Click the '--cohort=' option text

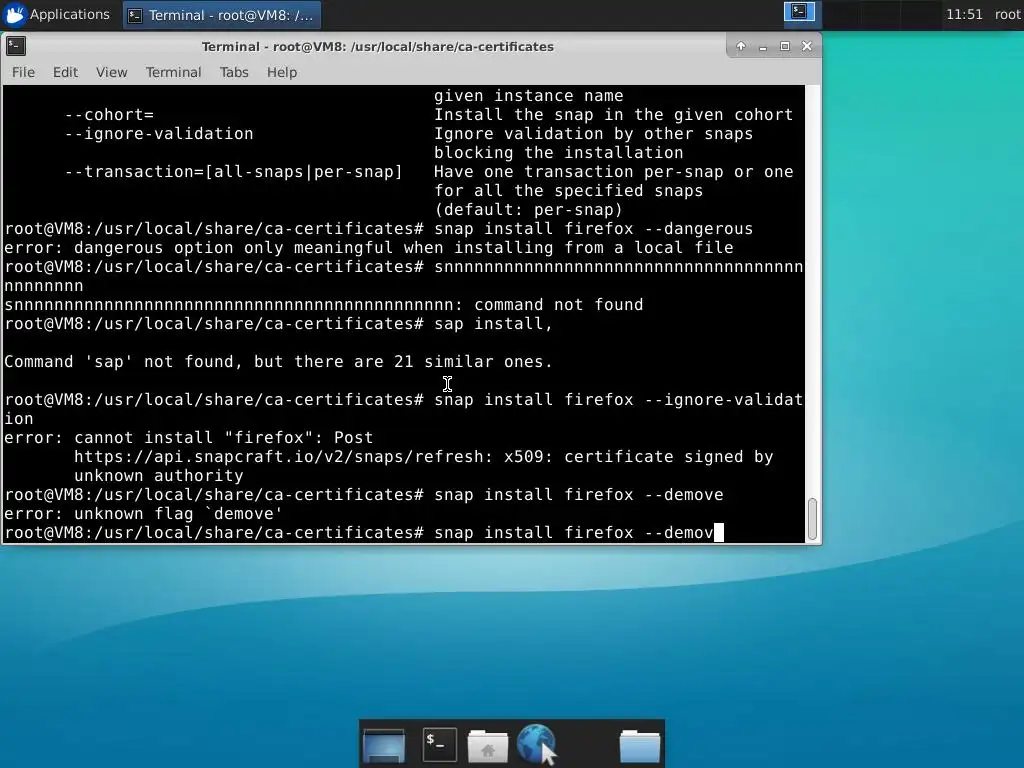click(x=109, y=115)
